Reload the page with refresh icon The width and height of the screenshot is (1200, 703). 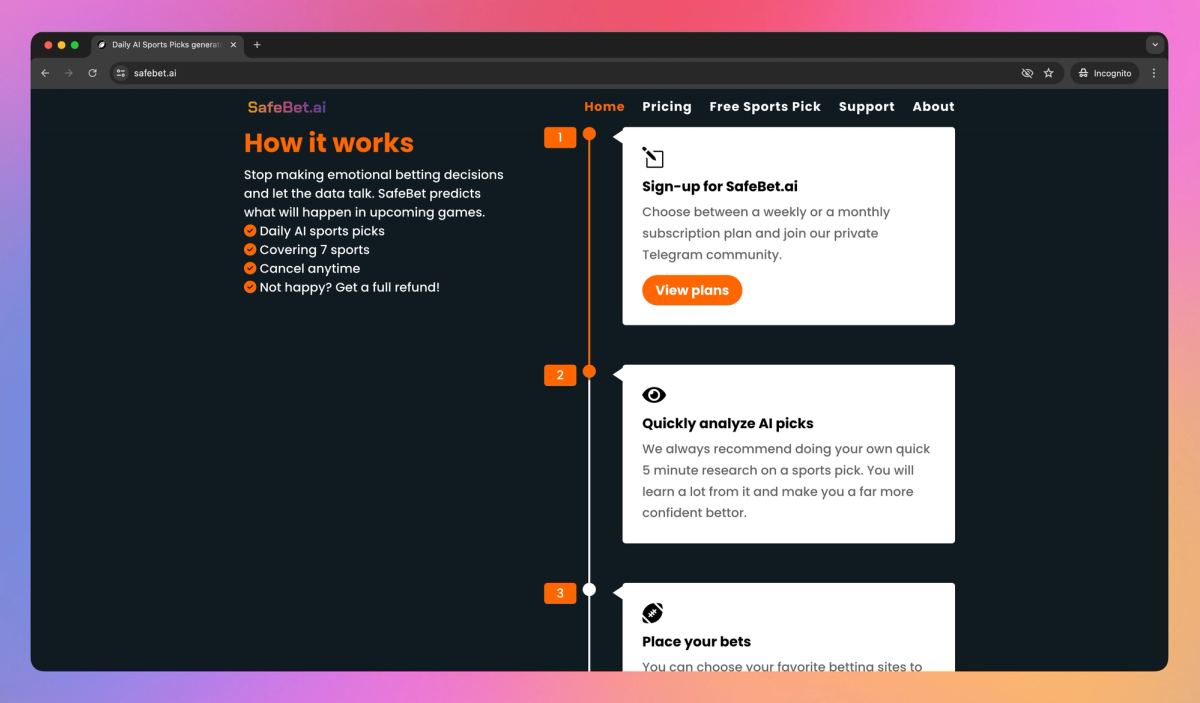point(93,73)
